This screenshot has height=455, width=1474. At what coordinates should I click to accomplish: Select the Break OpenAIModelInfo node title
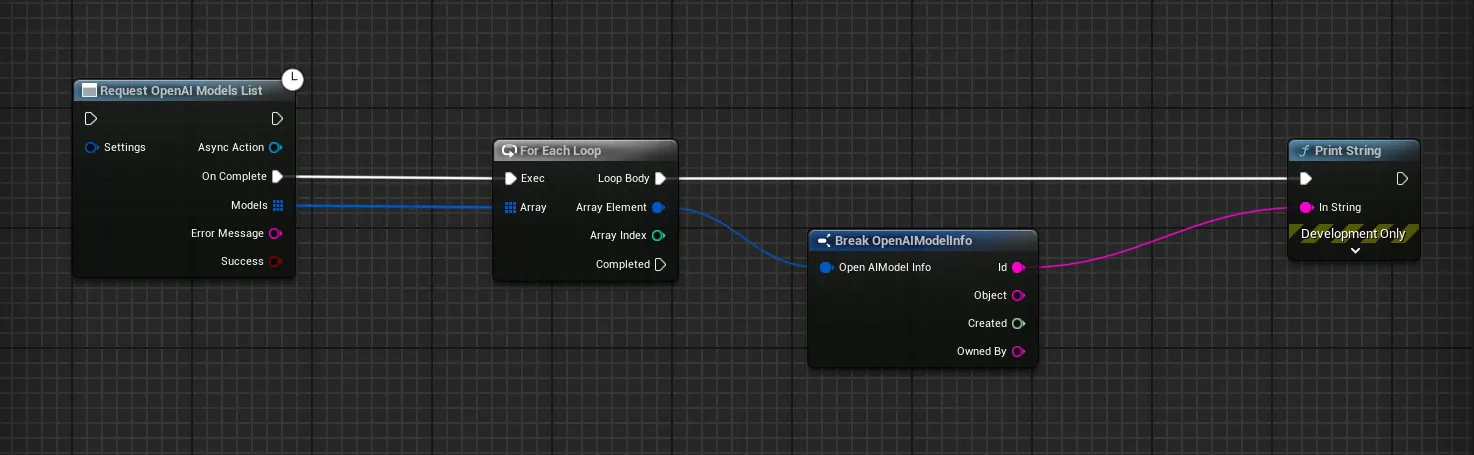[x=903, y=241]
